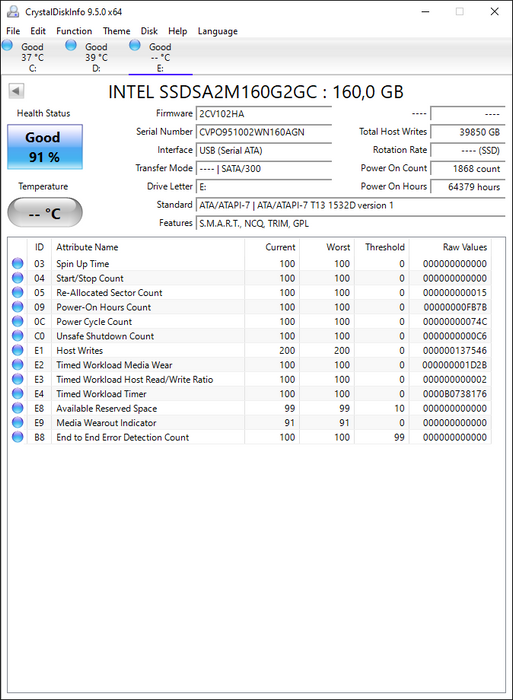Click the Transfer Mode field SATA/300
Viewport: 513px width, 700px height.
[263, 169]
